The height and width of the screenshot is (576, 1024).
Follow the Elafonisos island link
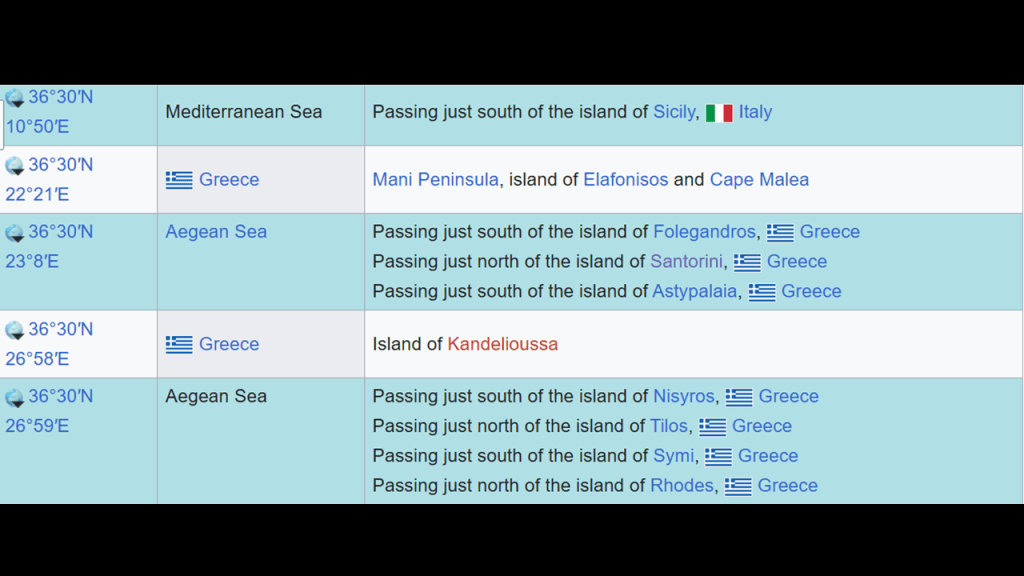tap(625, 180)
